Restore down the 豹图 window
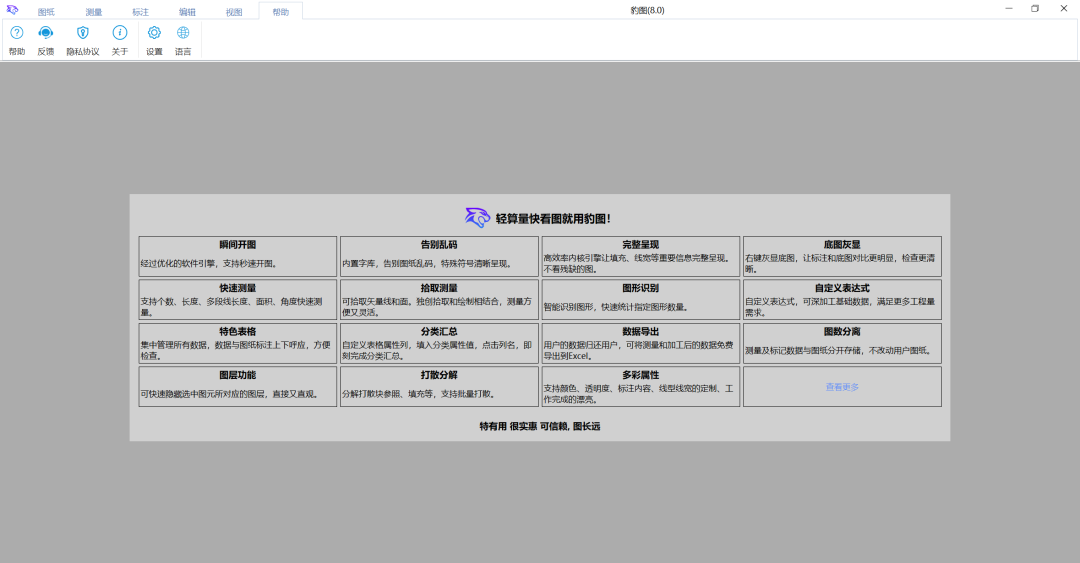This screenshot has height=563, width=1080. coord(1035,9)
